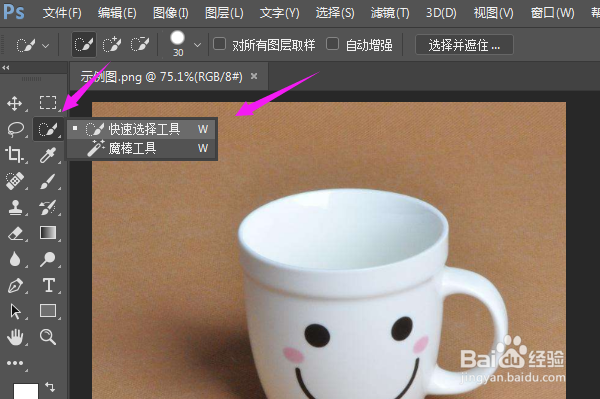Select the Hand tool
This screenshot has height=399, width=600.
pyautogui.click(x=15, y=337)
